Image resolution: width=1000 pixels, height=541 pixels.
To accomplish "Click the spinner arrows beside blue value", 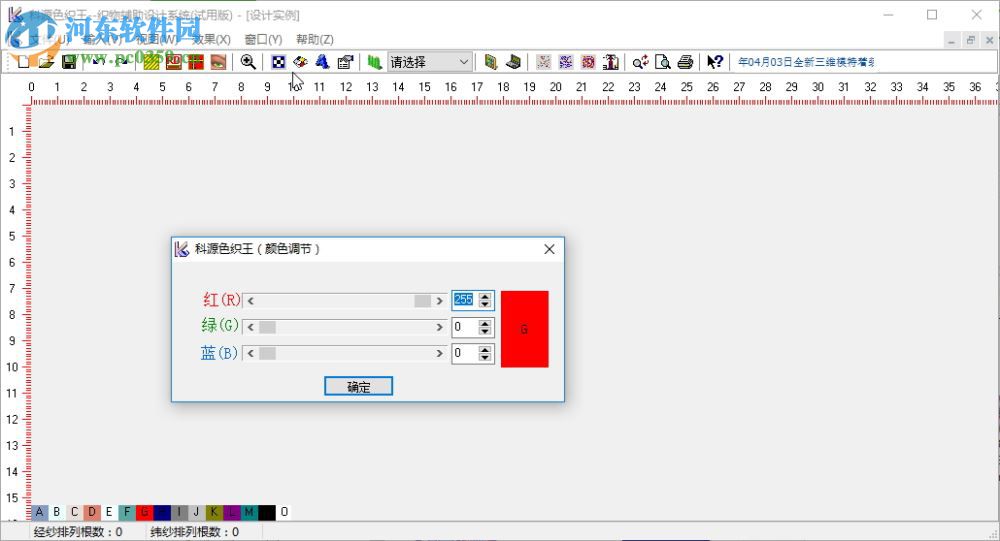I will coord(485,353).
